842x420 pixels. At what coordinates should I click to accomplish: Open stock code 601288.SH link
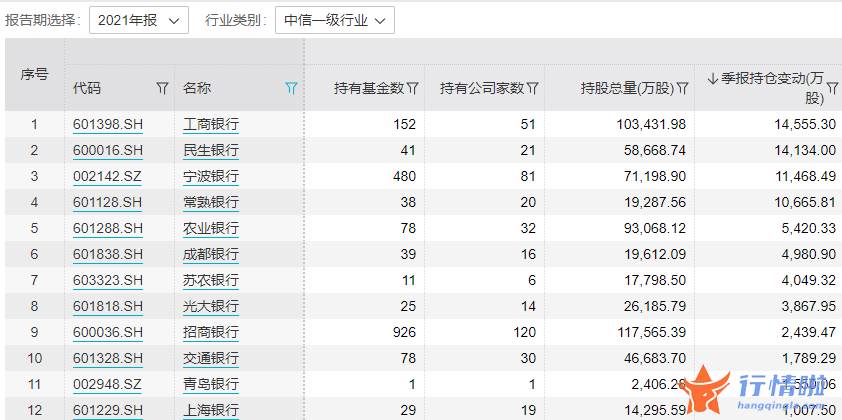pyautogui.click(x=108, y=228)
